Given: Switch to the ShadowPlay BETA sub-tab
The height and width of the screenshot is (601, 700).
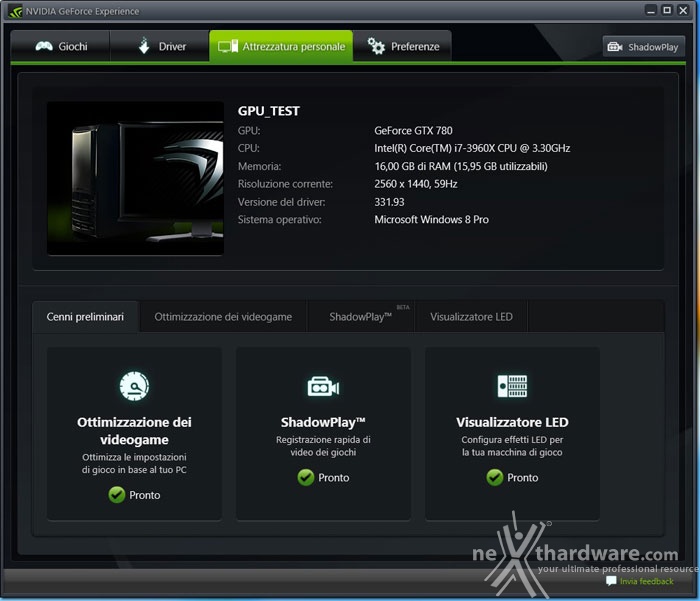Looking at the screenshot, I should click(x=361, y=317).
